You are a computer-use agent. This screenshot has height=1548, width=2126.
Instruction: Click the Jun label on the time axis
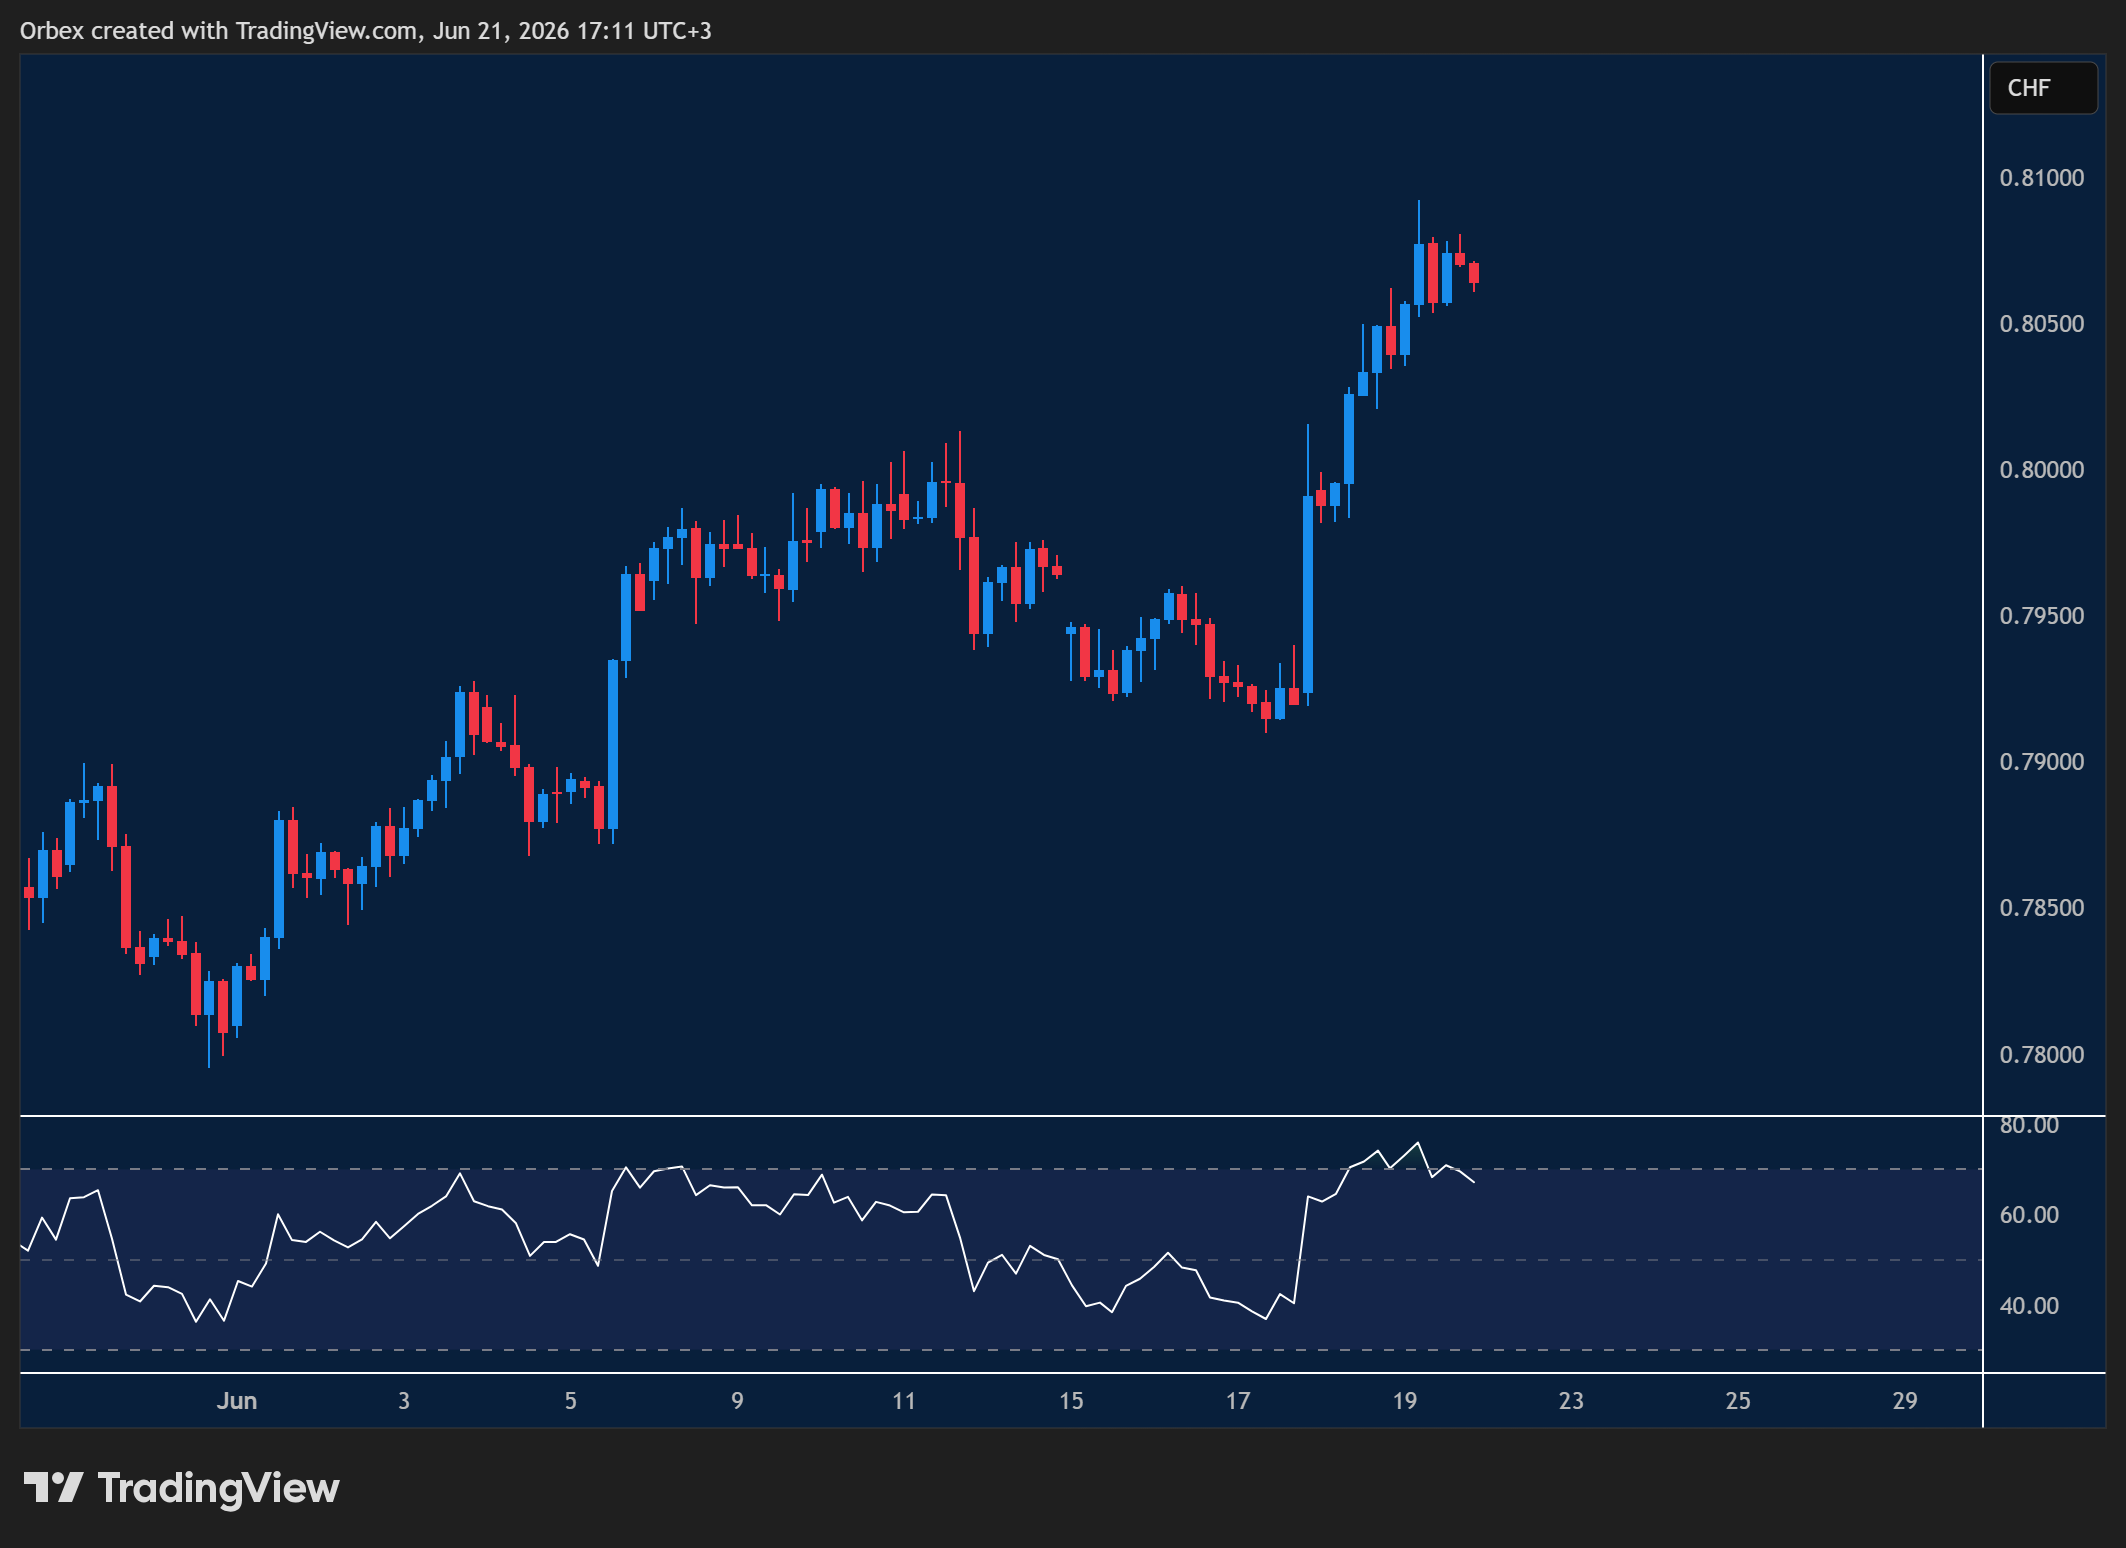[237, 1401]
